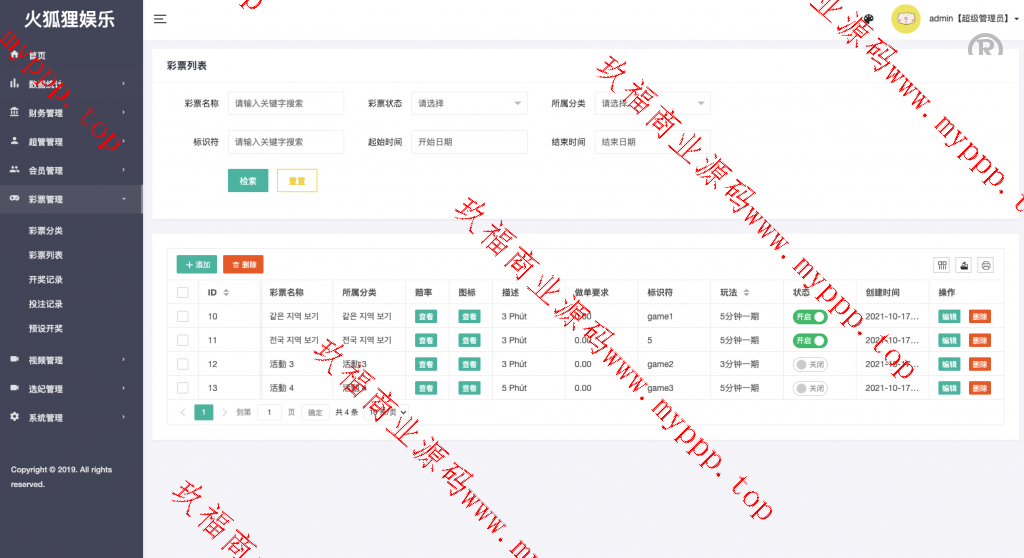Sort table by ID column arrows
The height and width of the screenshot is (558, 1024).
coord(226,293)
